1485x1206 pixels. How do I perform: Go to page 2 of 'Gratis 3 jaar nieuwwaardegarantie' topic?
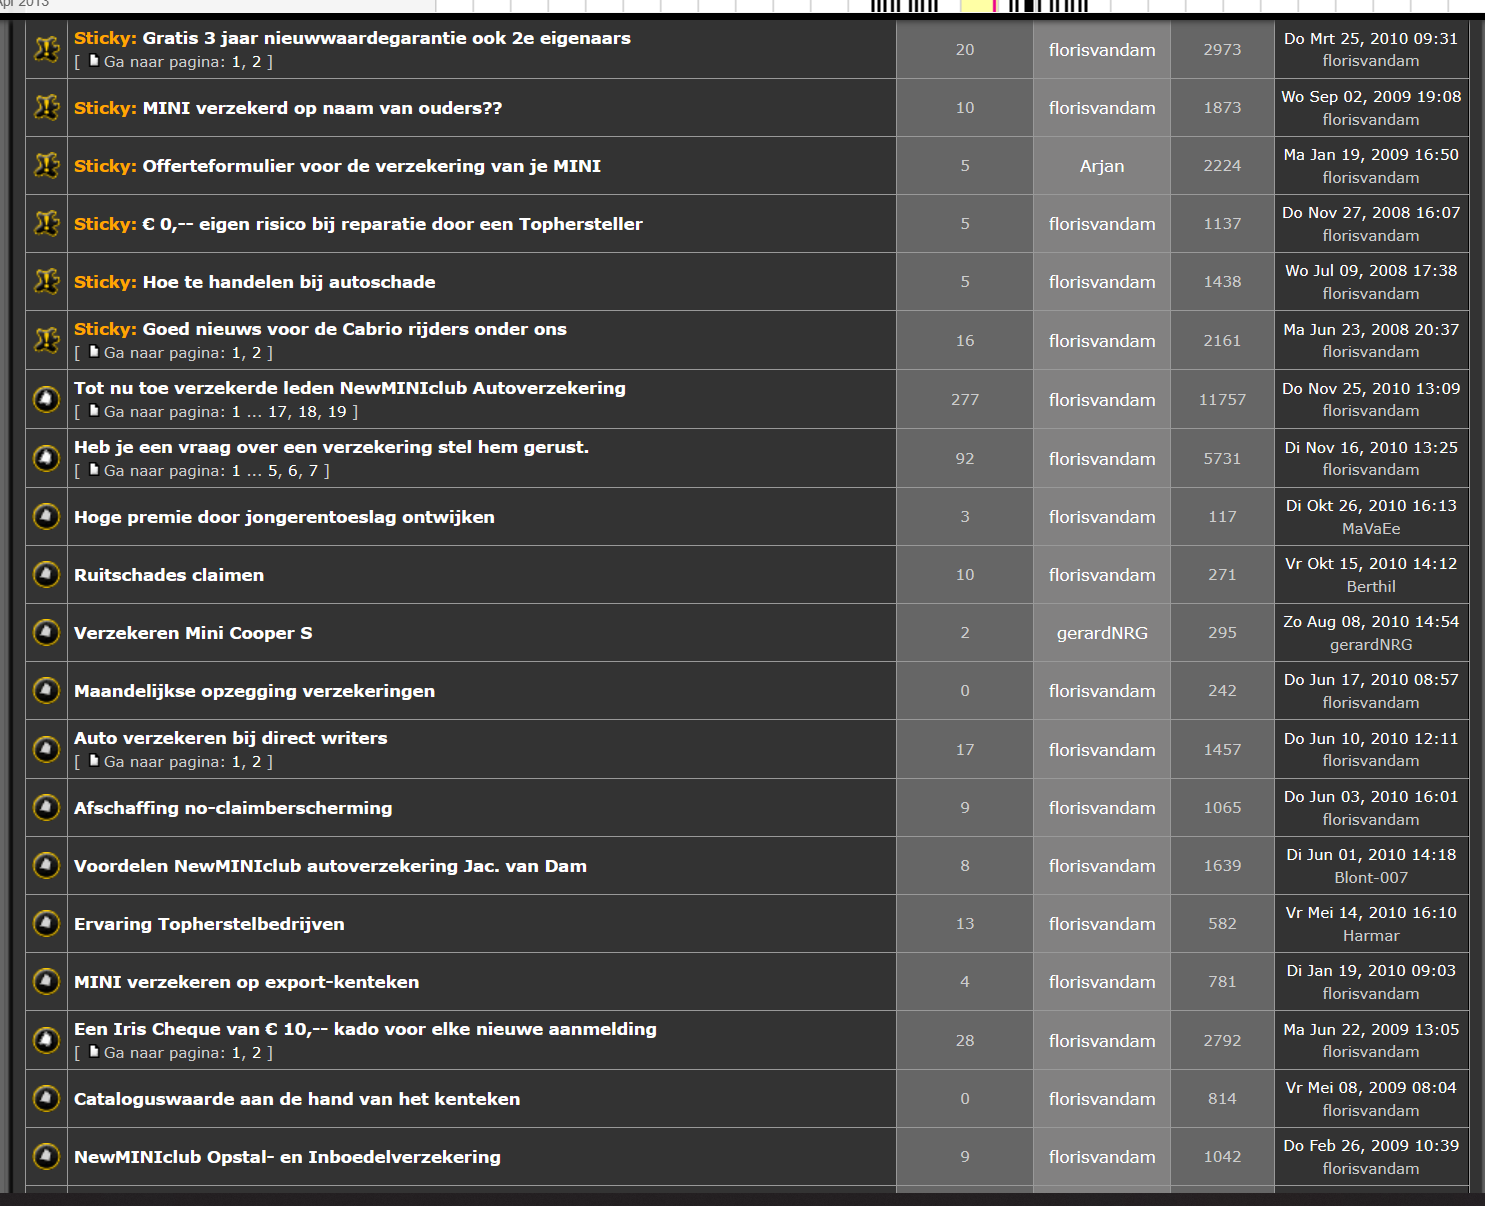256,62
